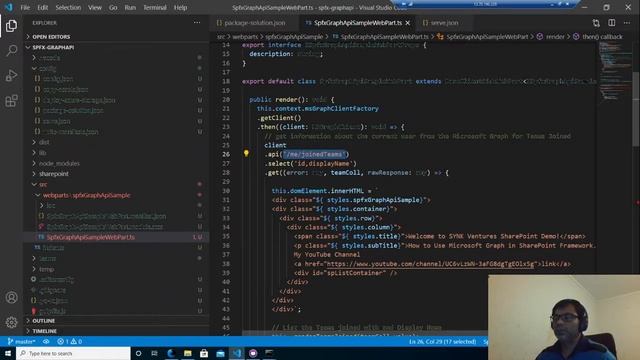Open the Go menu

point(113,7)
